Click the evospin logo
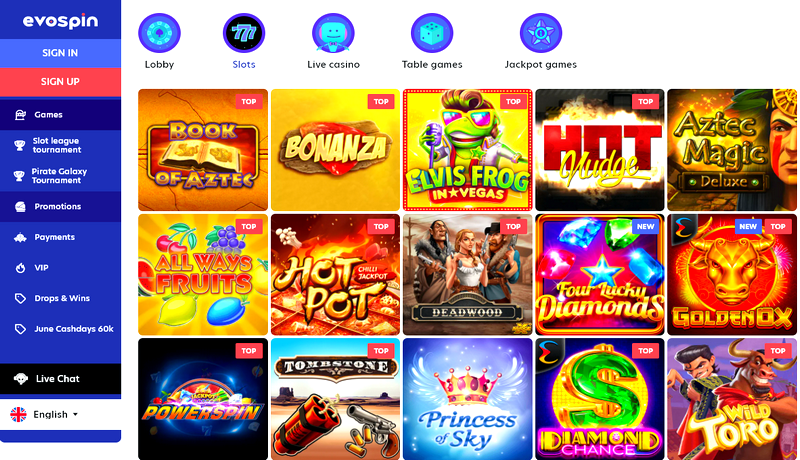 pos(60,21)
